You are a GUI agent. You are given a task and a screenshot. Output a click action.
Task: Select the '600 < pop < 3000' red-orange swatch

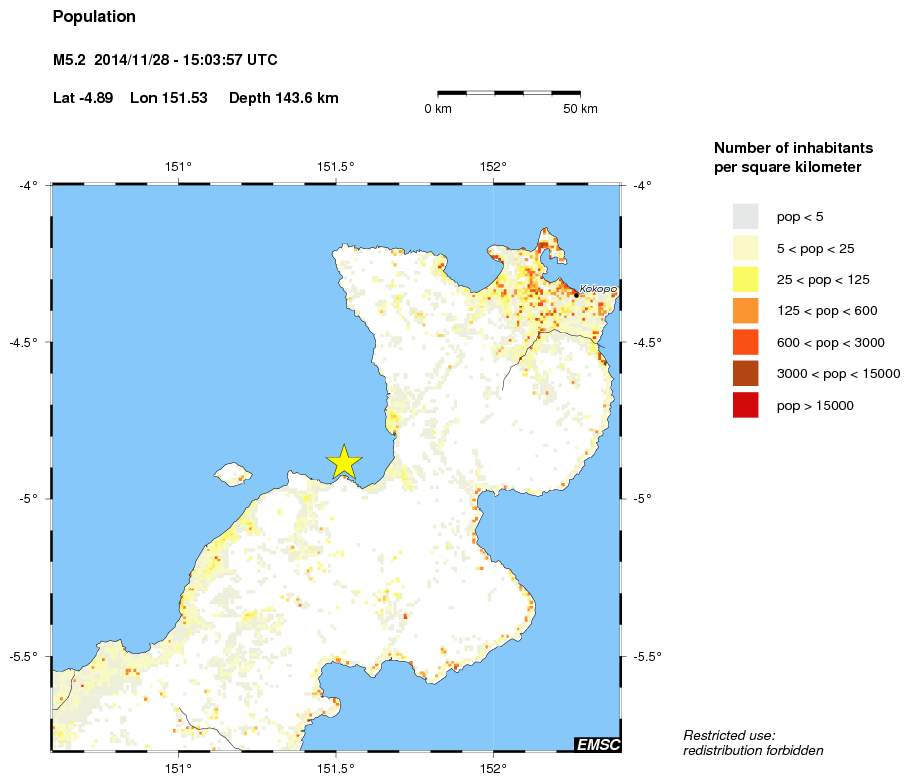tap(746, 342)
